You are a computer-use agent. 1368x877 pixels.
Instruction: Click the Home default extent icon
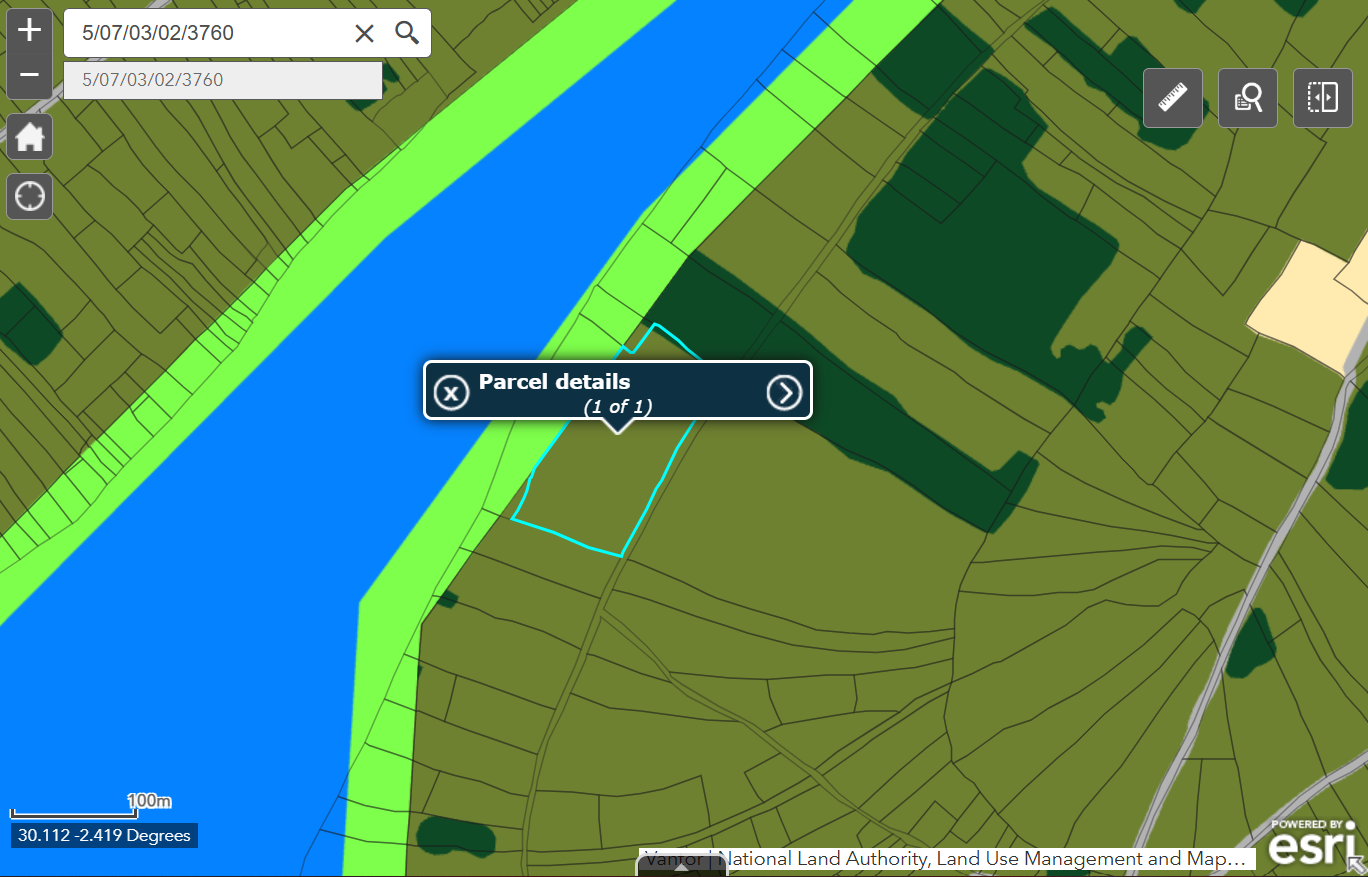[x=30, y=137]
